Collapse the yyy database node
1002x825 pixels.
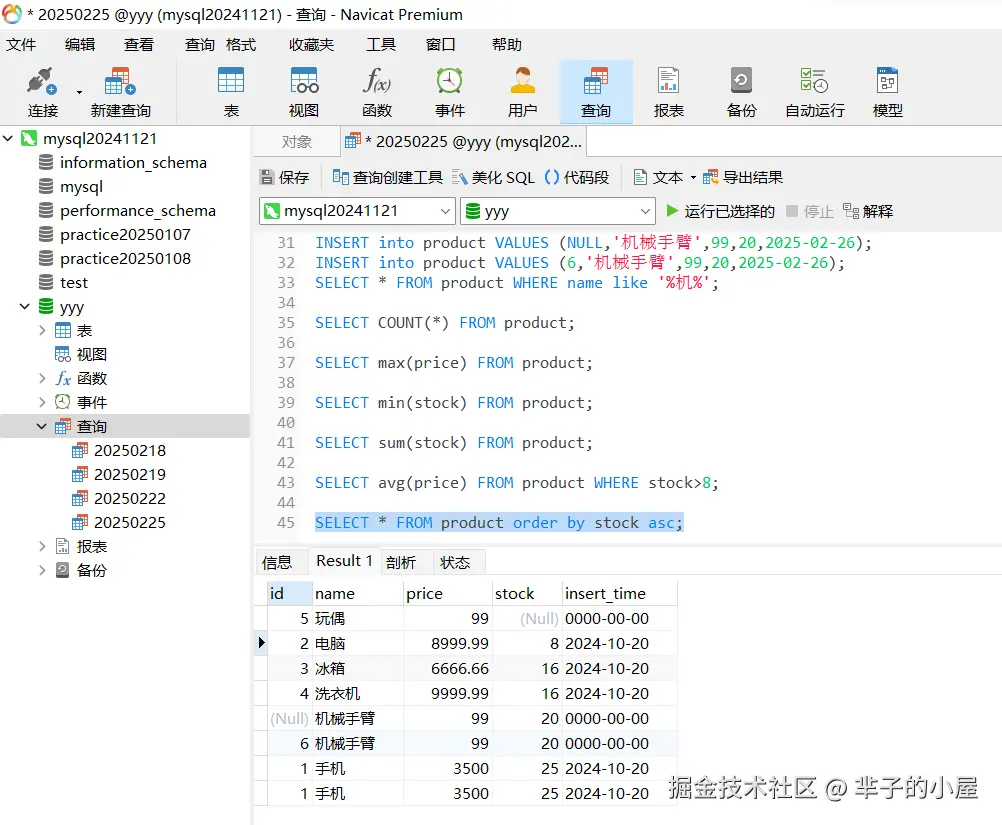(25, 306)
